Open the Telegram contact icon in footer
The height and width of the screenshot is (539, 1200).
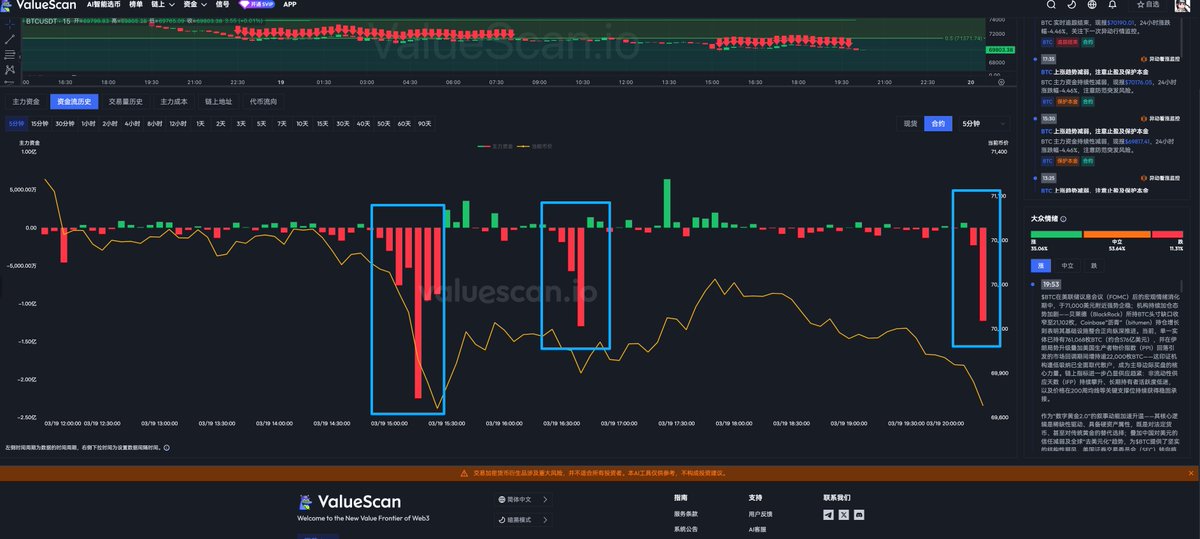pos(828,514)
